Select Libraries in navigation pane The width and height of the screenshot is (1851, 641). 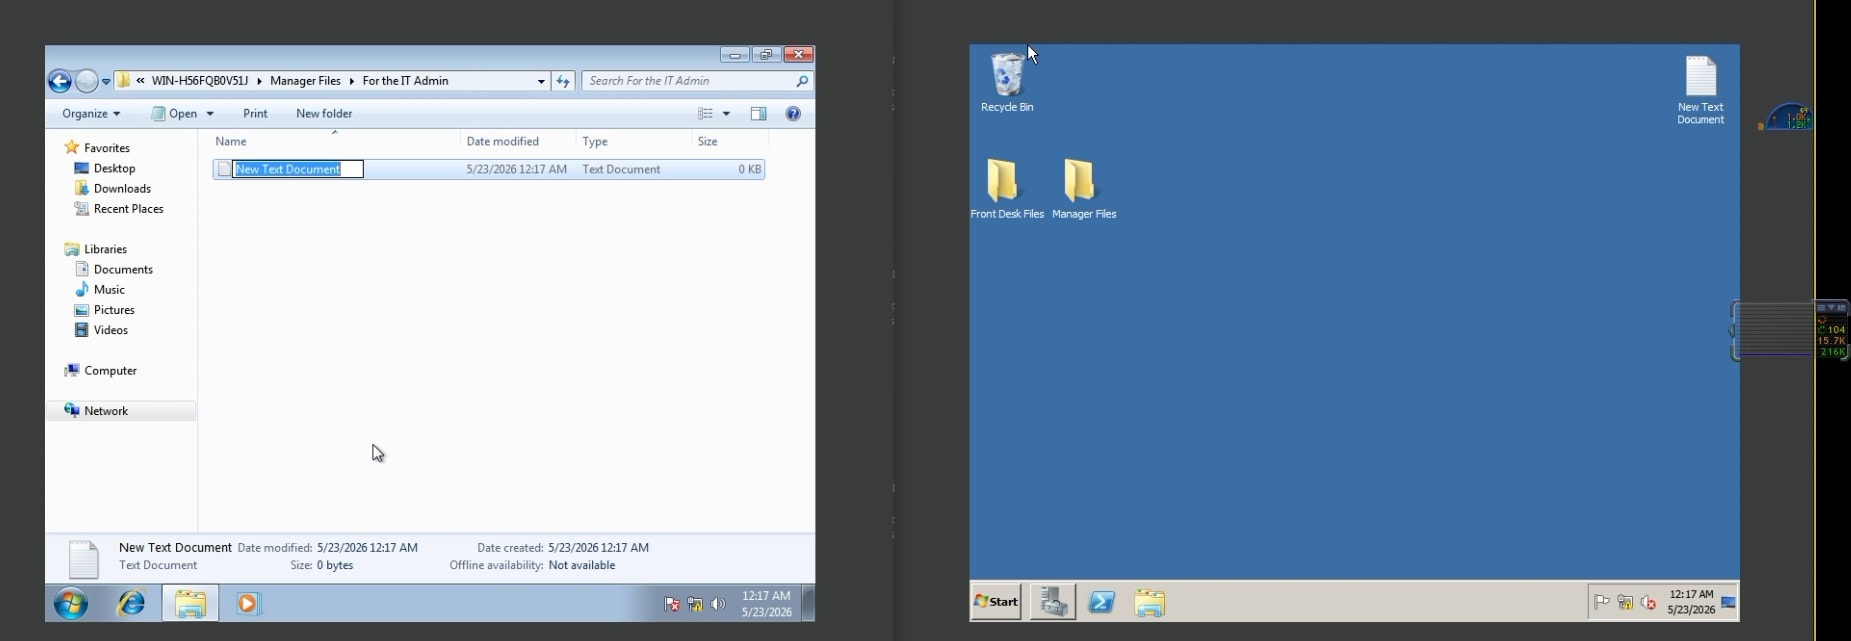pyautogui.click(x=96, y=250)
